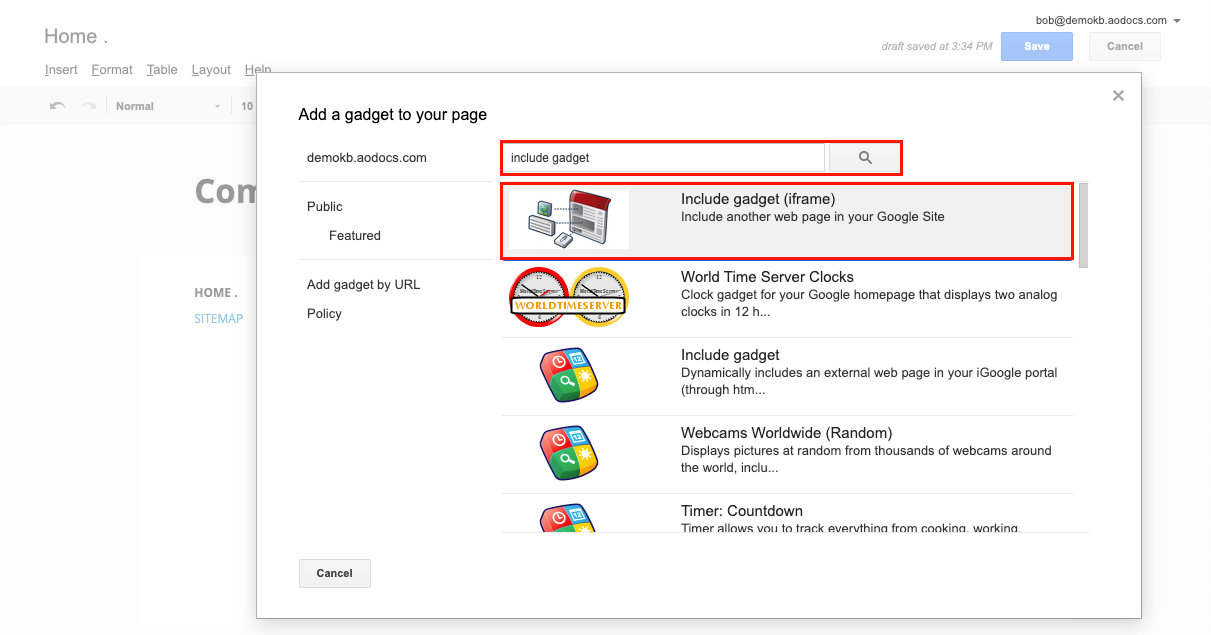Open the Format menu
The width and height of the screenshot is (1211, 635).
tap(112, 69)
